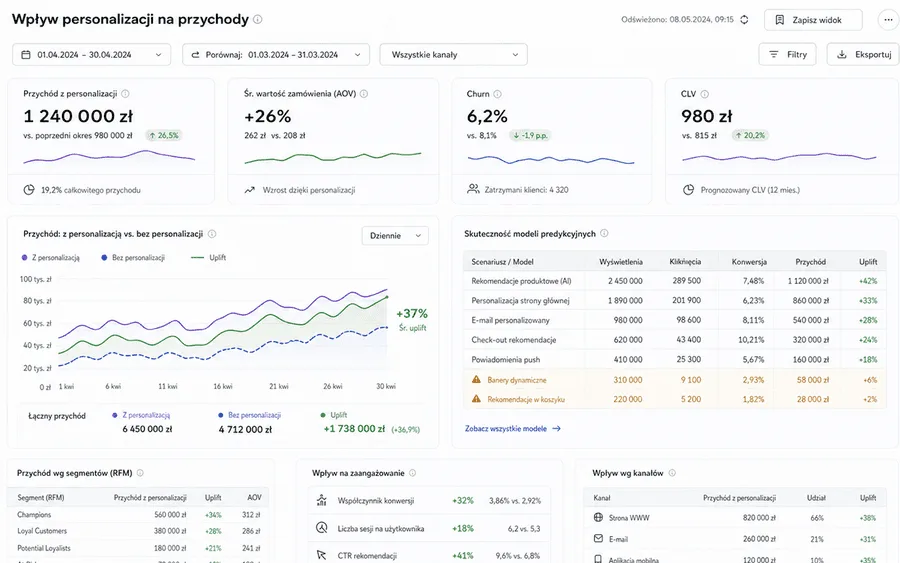Click pie chart icon by 19,2% całkowitego przychodu
This screenshot has width=900, height=563.
(x=29, y=190)
